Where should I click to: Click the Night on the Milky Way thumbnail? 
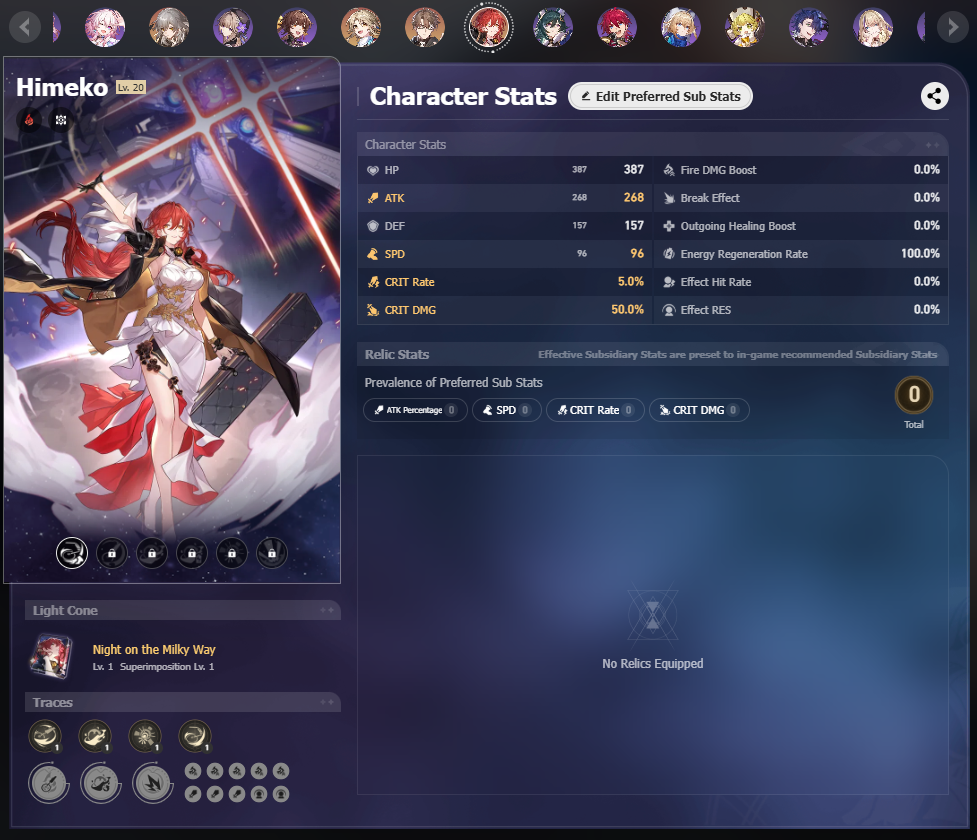[51, 656]
